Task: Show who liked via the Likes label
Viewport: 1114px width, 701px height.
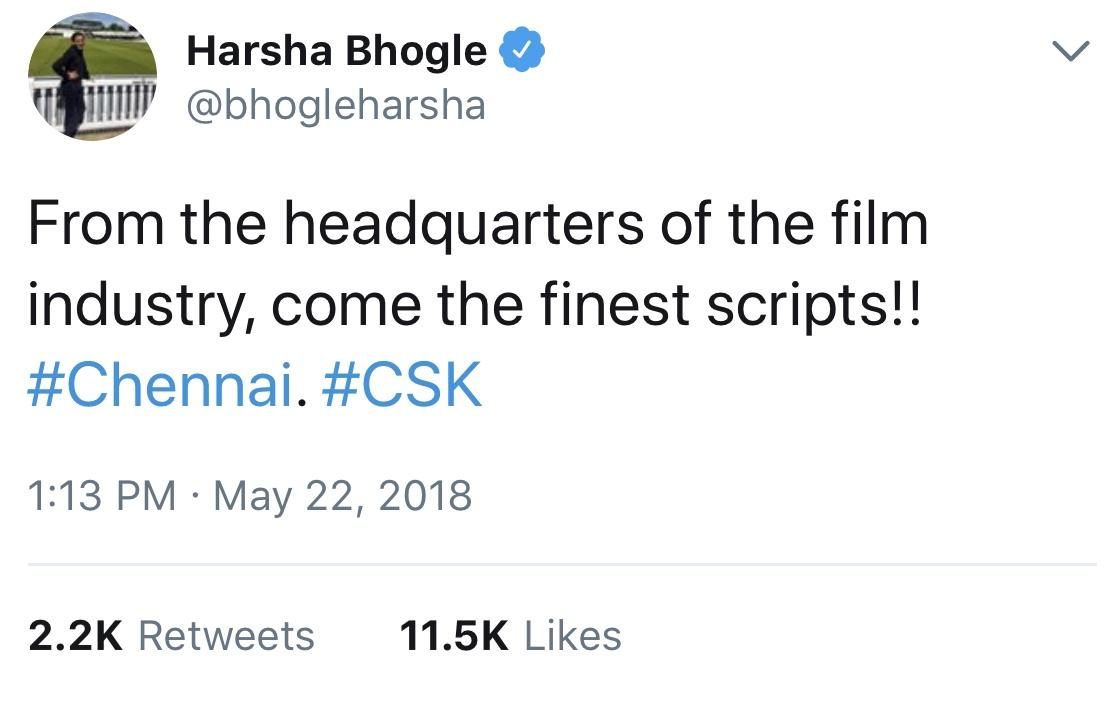Action: 573,635
